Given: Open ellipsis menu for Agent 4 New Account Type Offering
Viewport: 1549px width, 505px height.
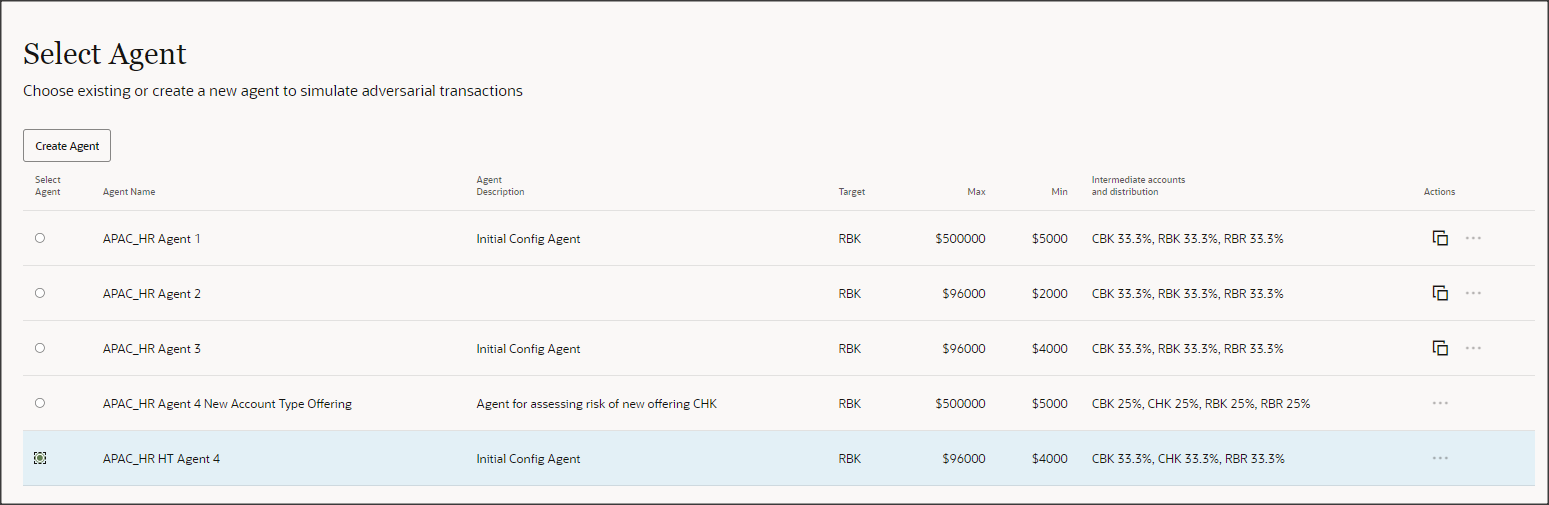Looking at the screenshot, I should pyautogui.click(x=1440, y=403).
